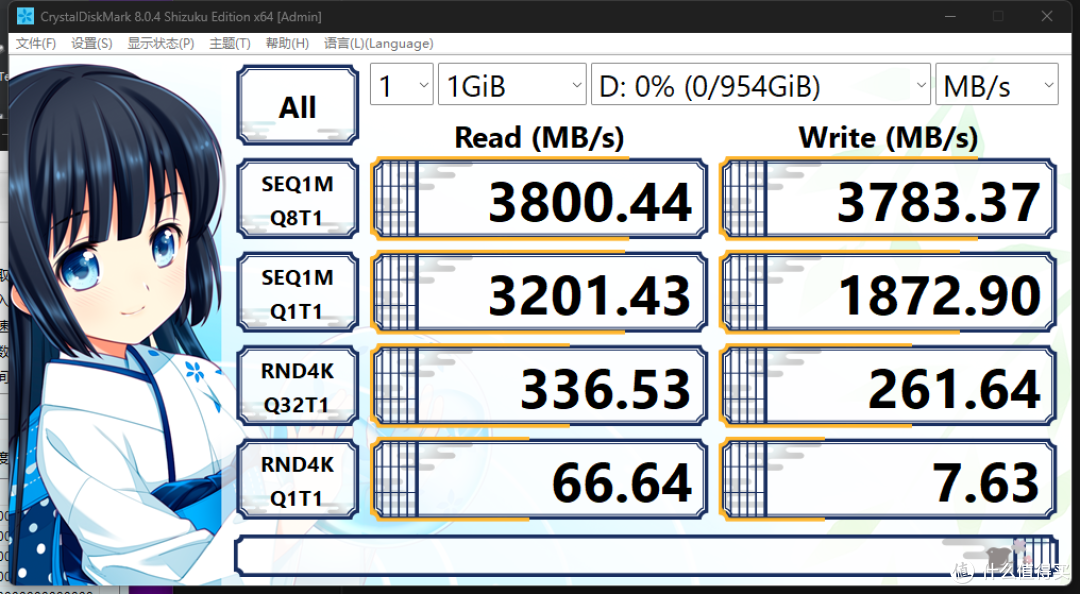Minimize the CrystalDiskMark window
1080x594 pixels.
[x=950, y=16]
